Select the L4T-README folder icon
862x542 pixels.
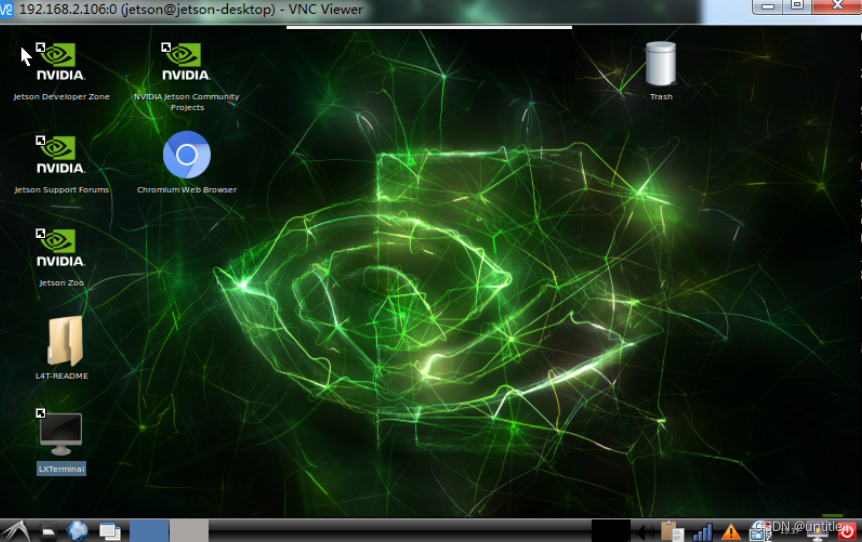point(65,341)
